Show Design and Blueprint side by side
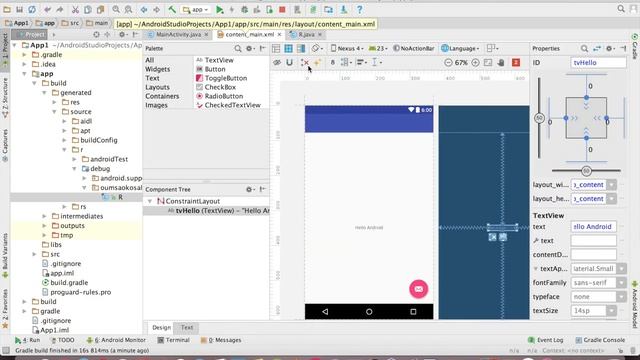Viewport: 640px width, 360px height. click(x=301, y=49)
